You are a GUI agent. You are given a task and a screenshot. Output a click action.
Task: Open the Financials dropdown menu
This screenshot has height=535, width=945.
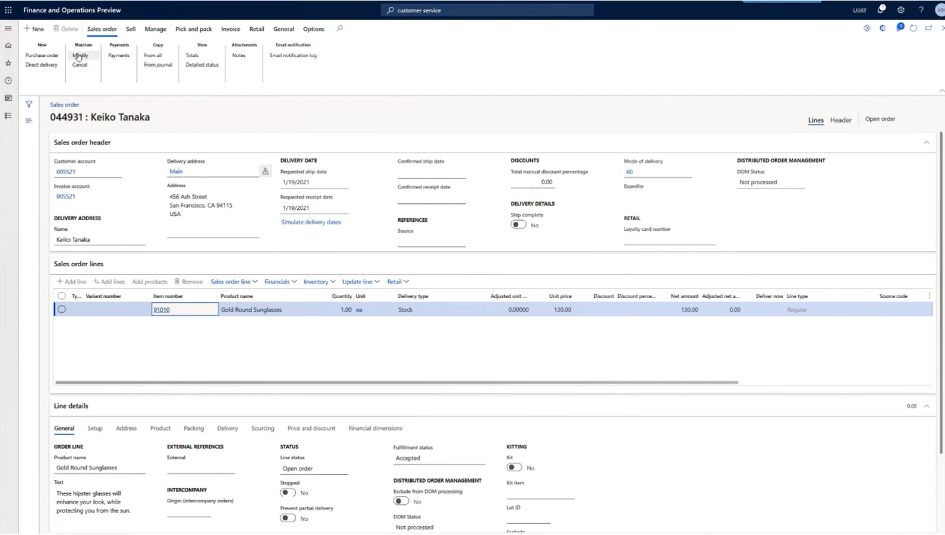point(281,282)
